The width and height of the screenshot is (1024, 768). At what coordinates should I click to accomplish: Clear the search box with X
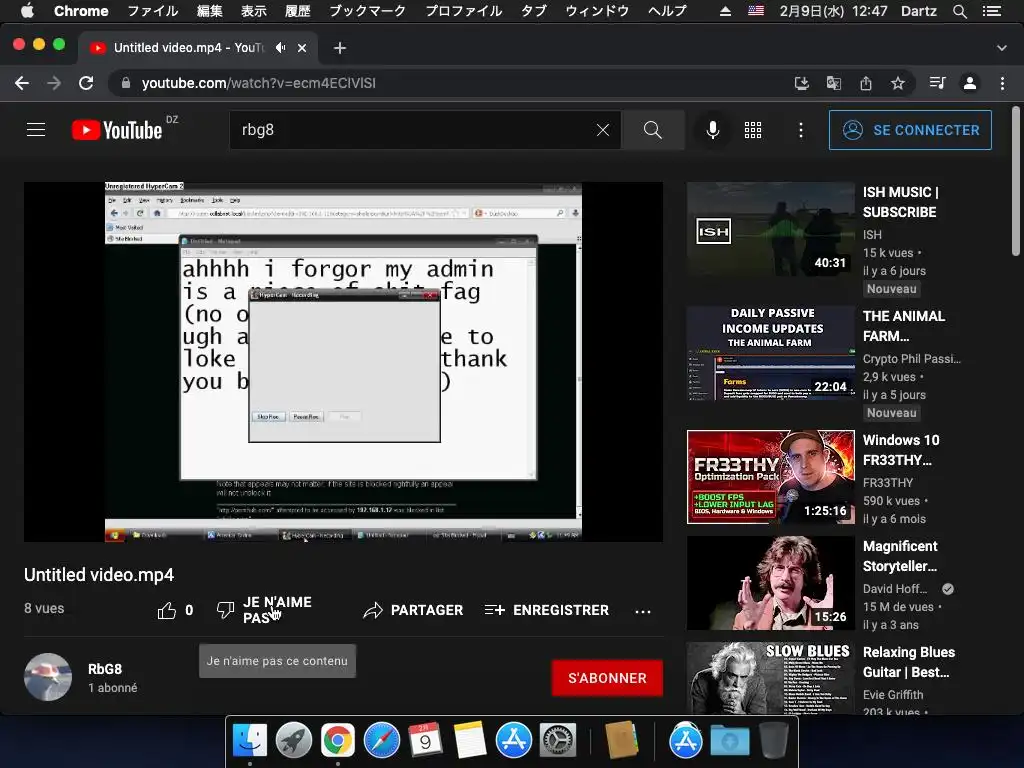(x=603, y=130)
